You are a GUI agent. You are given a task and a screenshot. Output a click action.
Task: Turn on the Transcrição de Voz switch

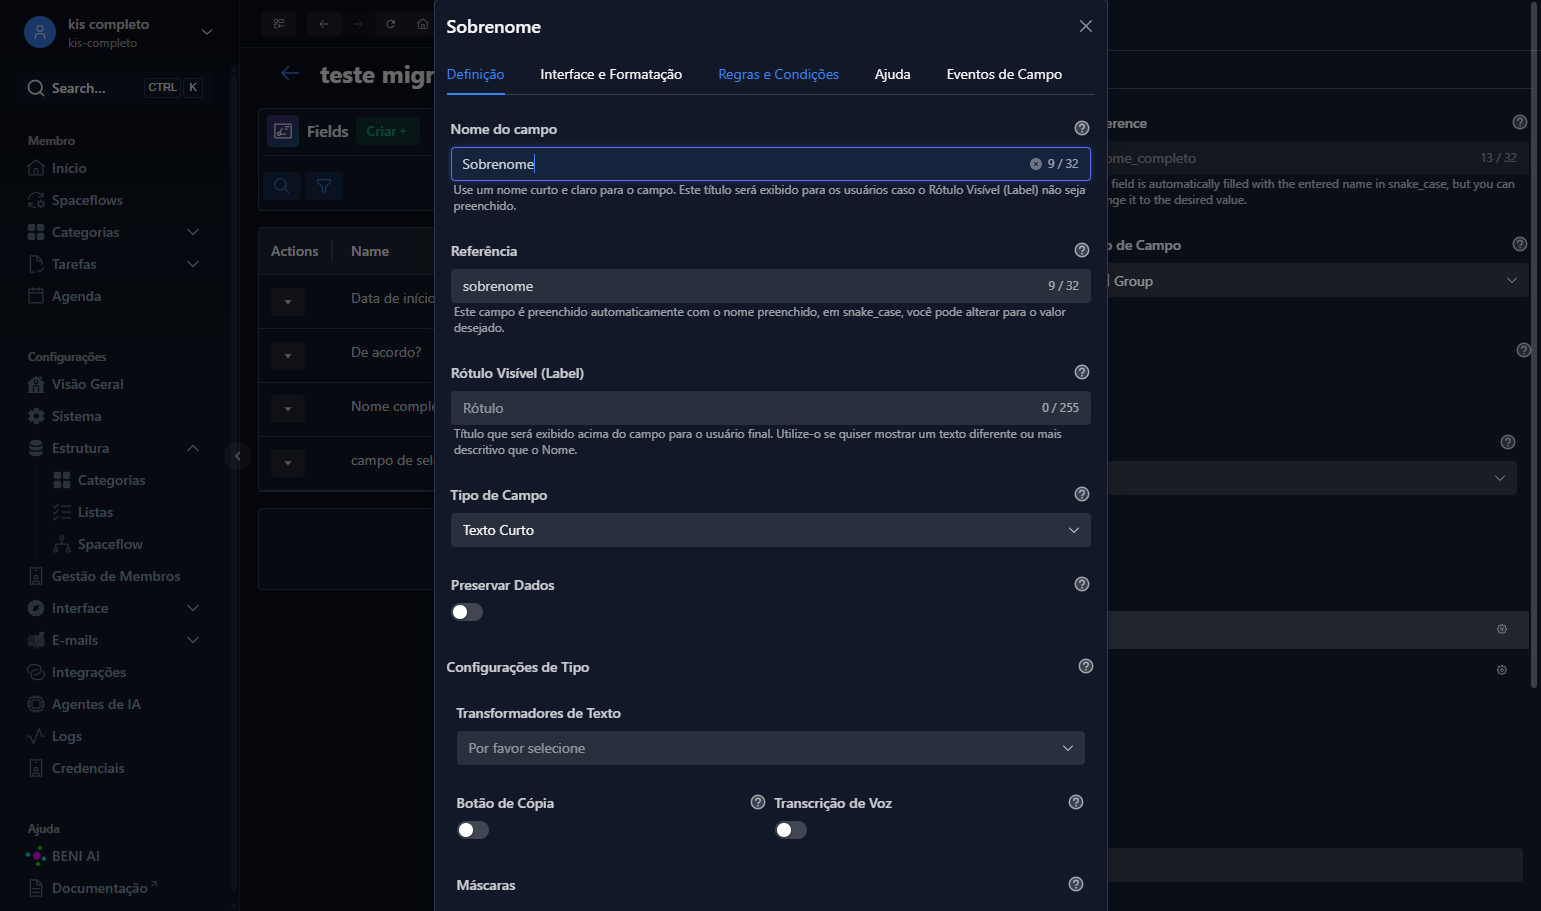(791, 830)
